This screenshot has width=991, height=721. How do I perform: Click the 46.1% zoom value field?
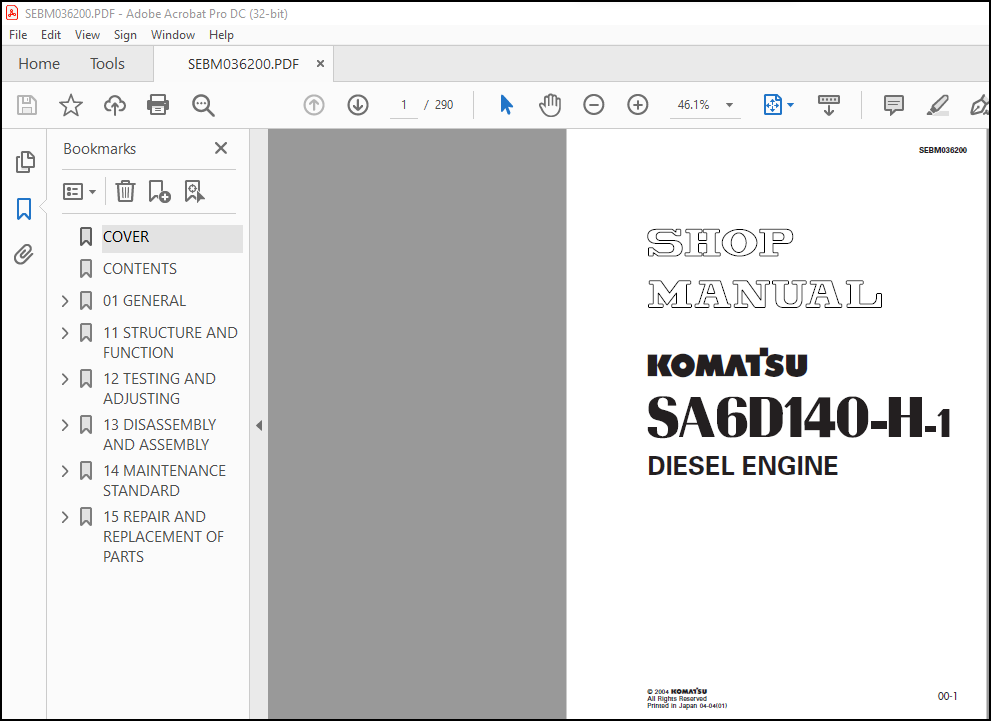693,105
